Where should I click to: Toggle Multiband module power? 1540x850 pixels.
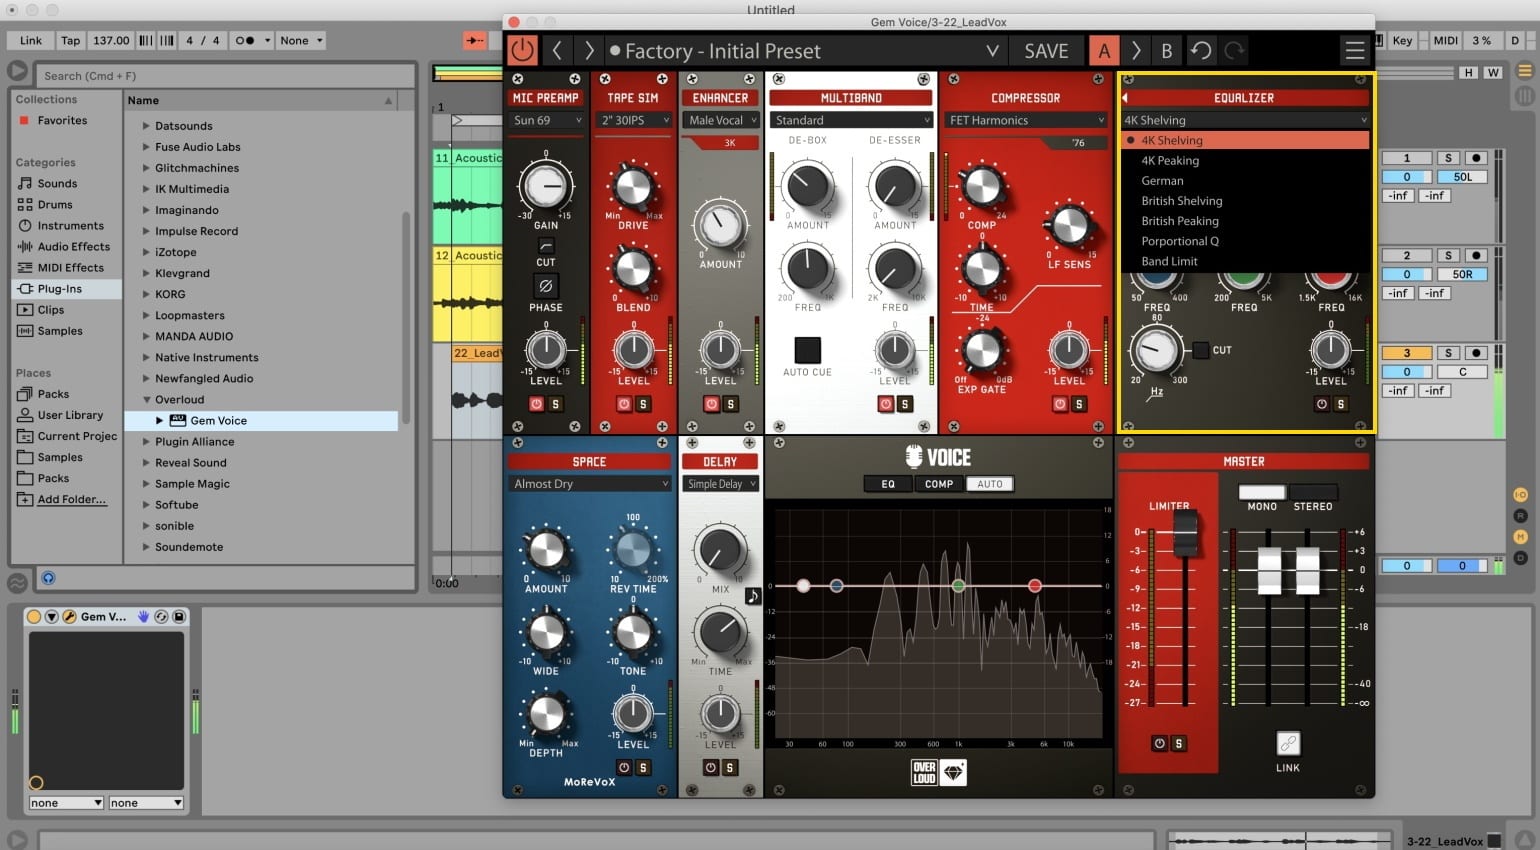point(885,404)
